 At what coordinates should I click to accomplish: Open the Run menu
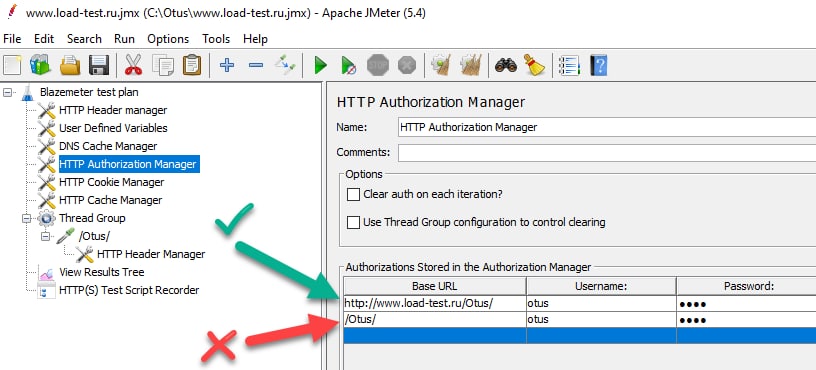click(x=124, y=39)
